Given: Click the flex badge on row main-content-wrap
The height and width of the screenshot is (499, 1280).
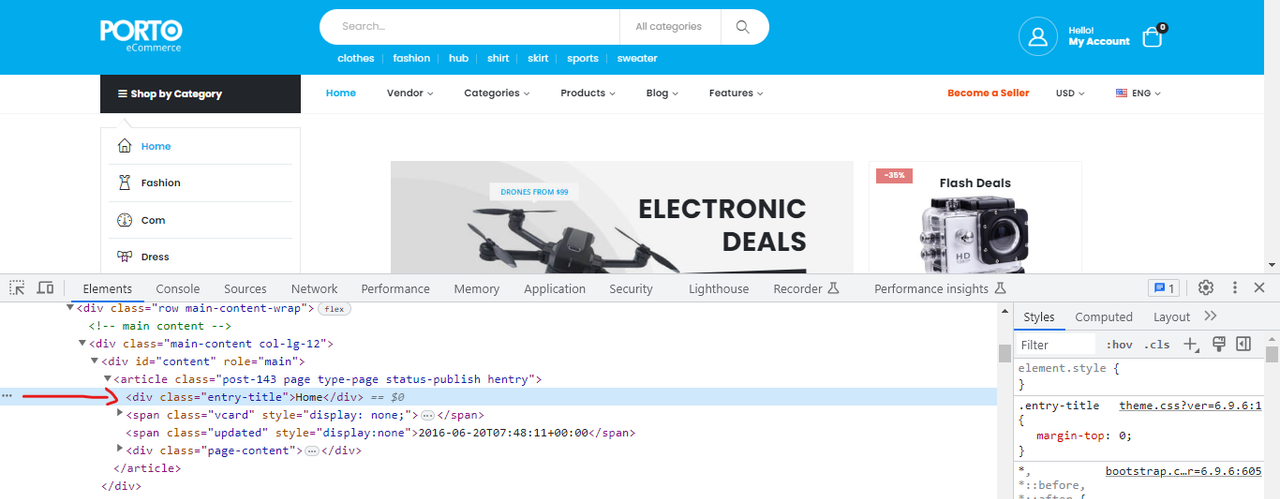Looking at the screenshot, I should [x=333, y=309].
